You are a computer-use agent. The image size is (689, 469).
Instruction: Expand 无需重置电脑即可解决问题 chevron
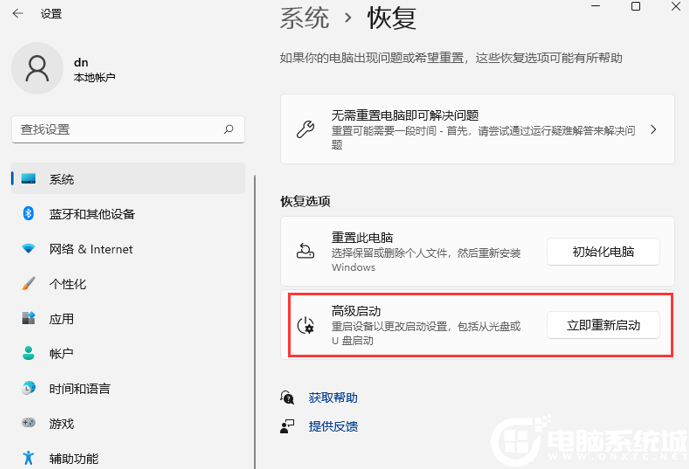tap(653, 129)
